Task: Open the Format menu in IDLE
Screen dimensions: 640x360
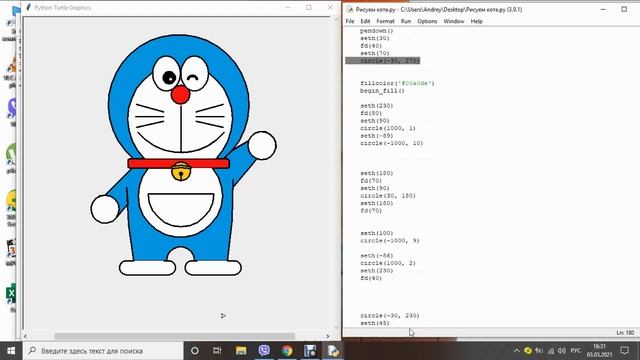Action: coord(385,21)
